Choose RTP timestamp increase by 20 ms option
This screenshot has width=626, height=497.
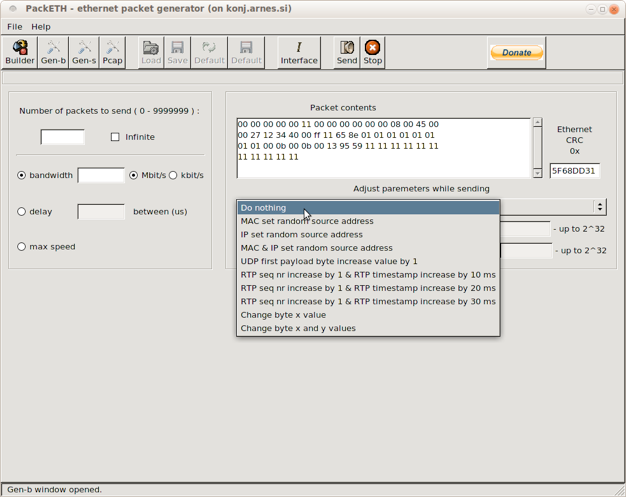368,288
